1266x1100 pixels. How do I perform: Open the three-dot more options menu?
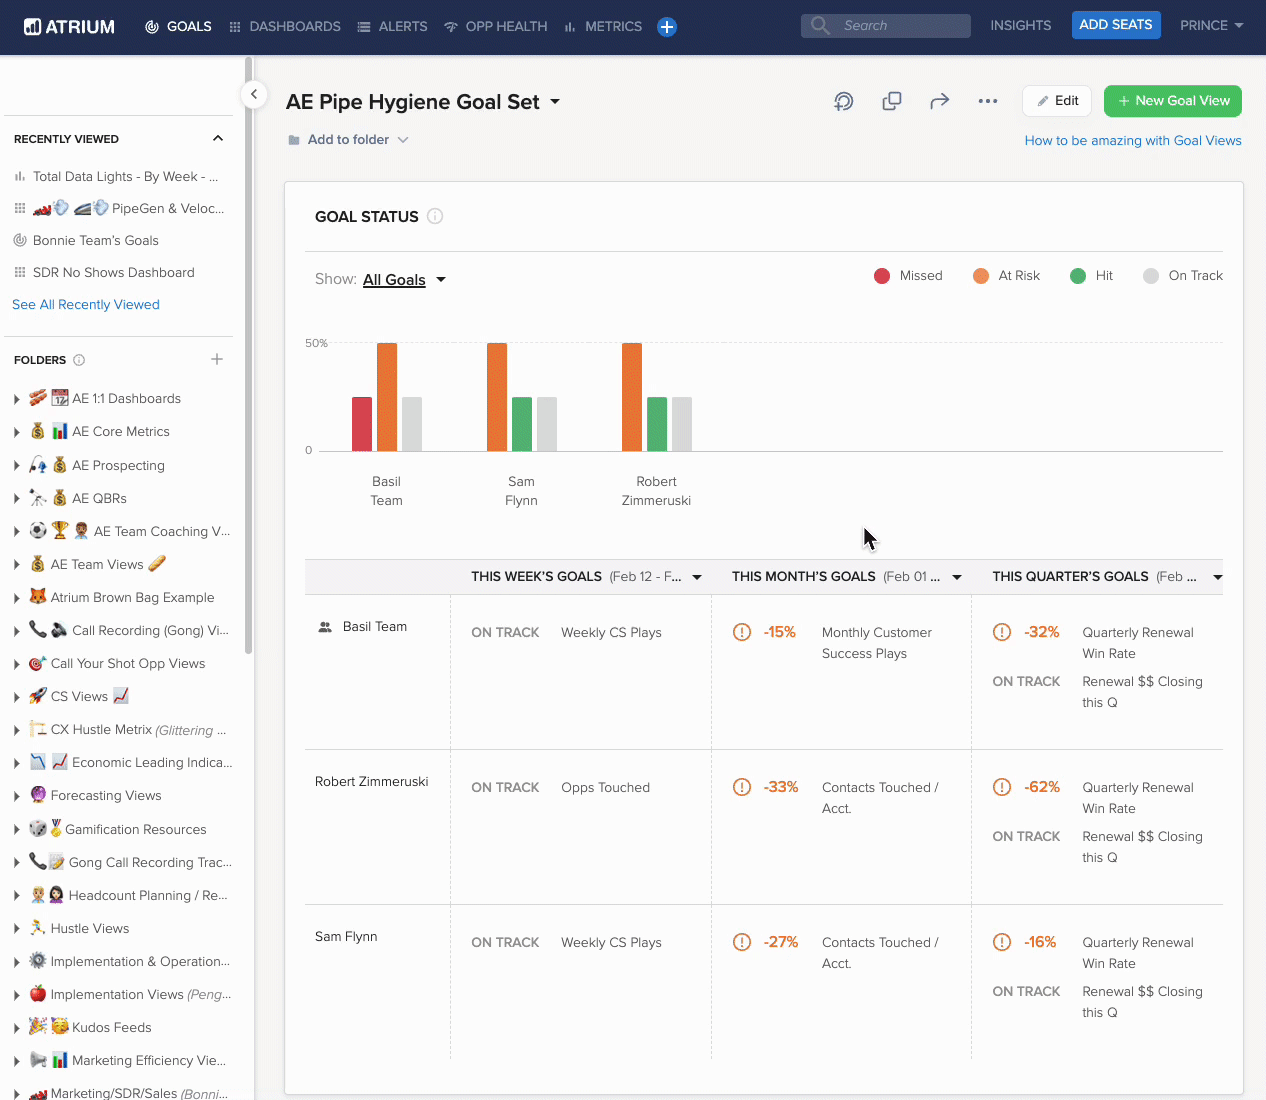coord(988,101)
